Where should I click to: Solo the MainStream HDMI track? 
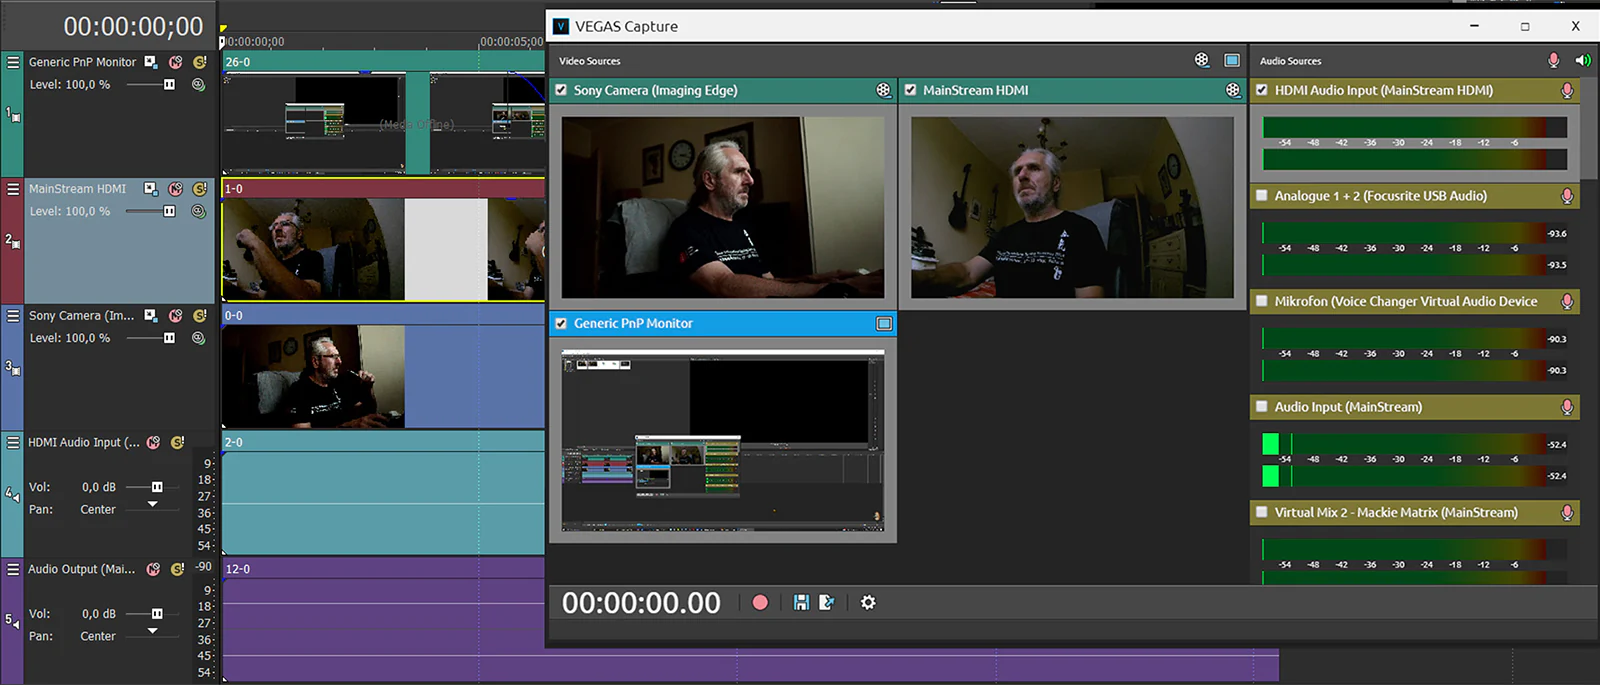tap(199, 189)
